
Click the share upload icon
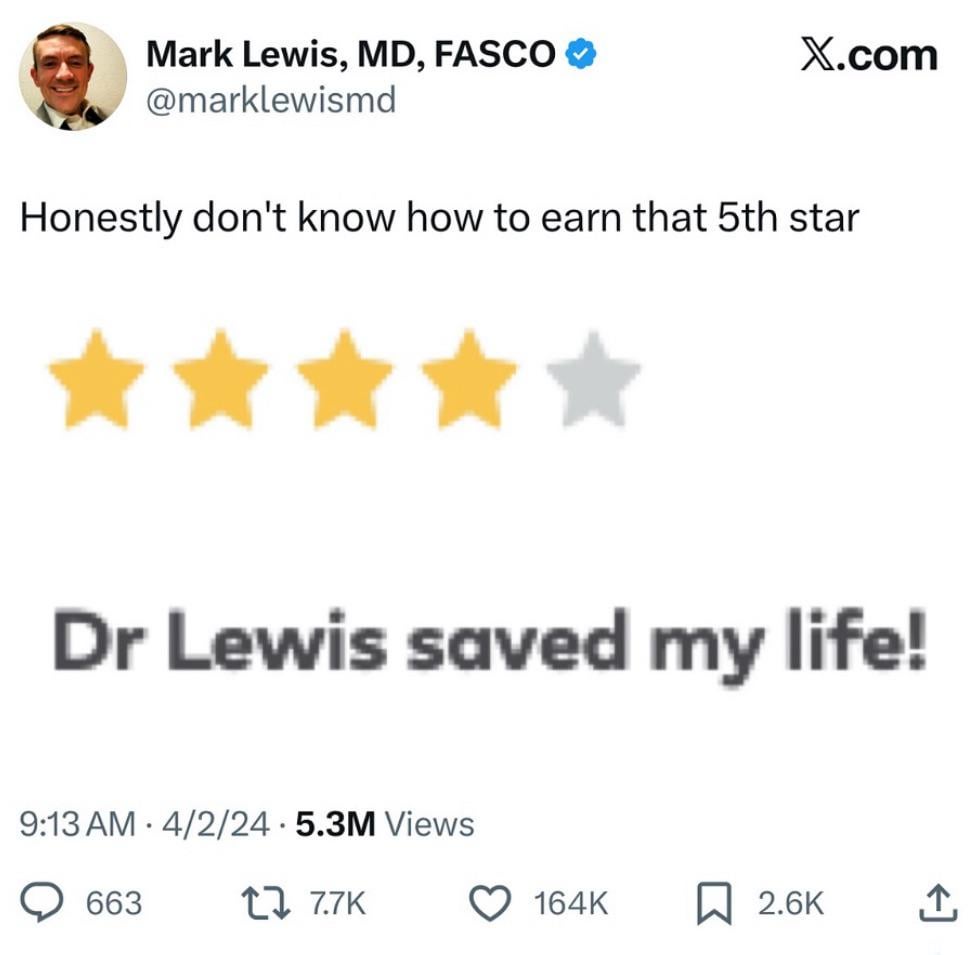938,903
